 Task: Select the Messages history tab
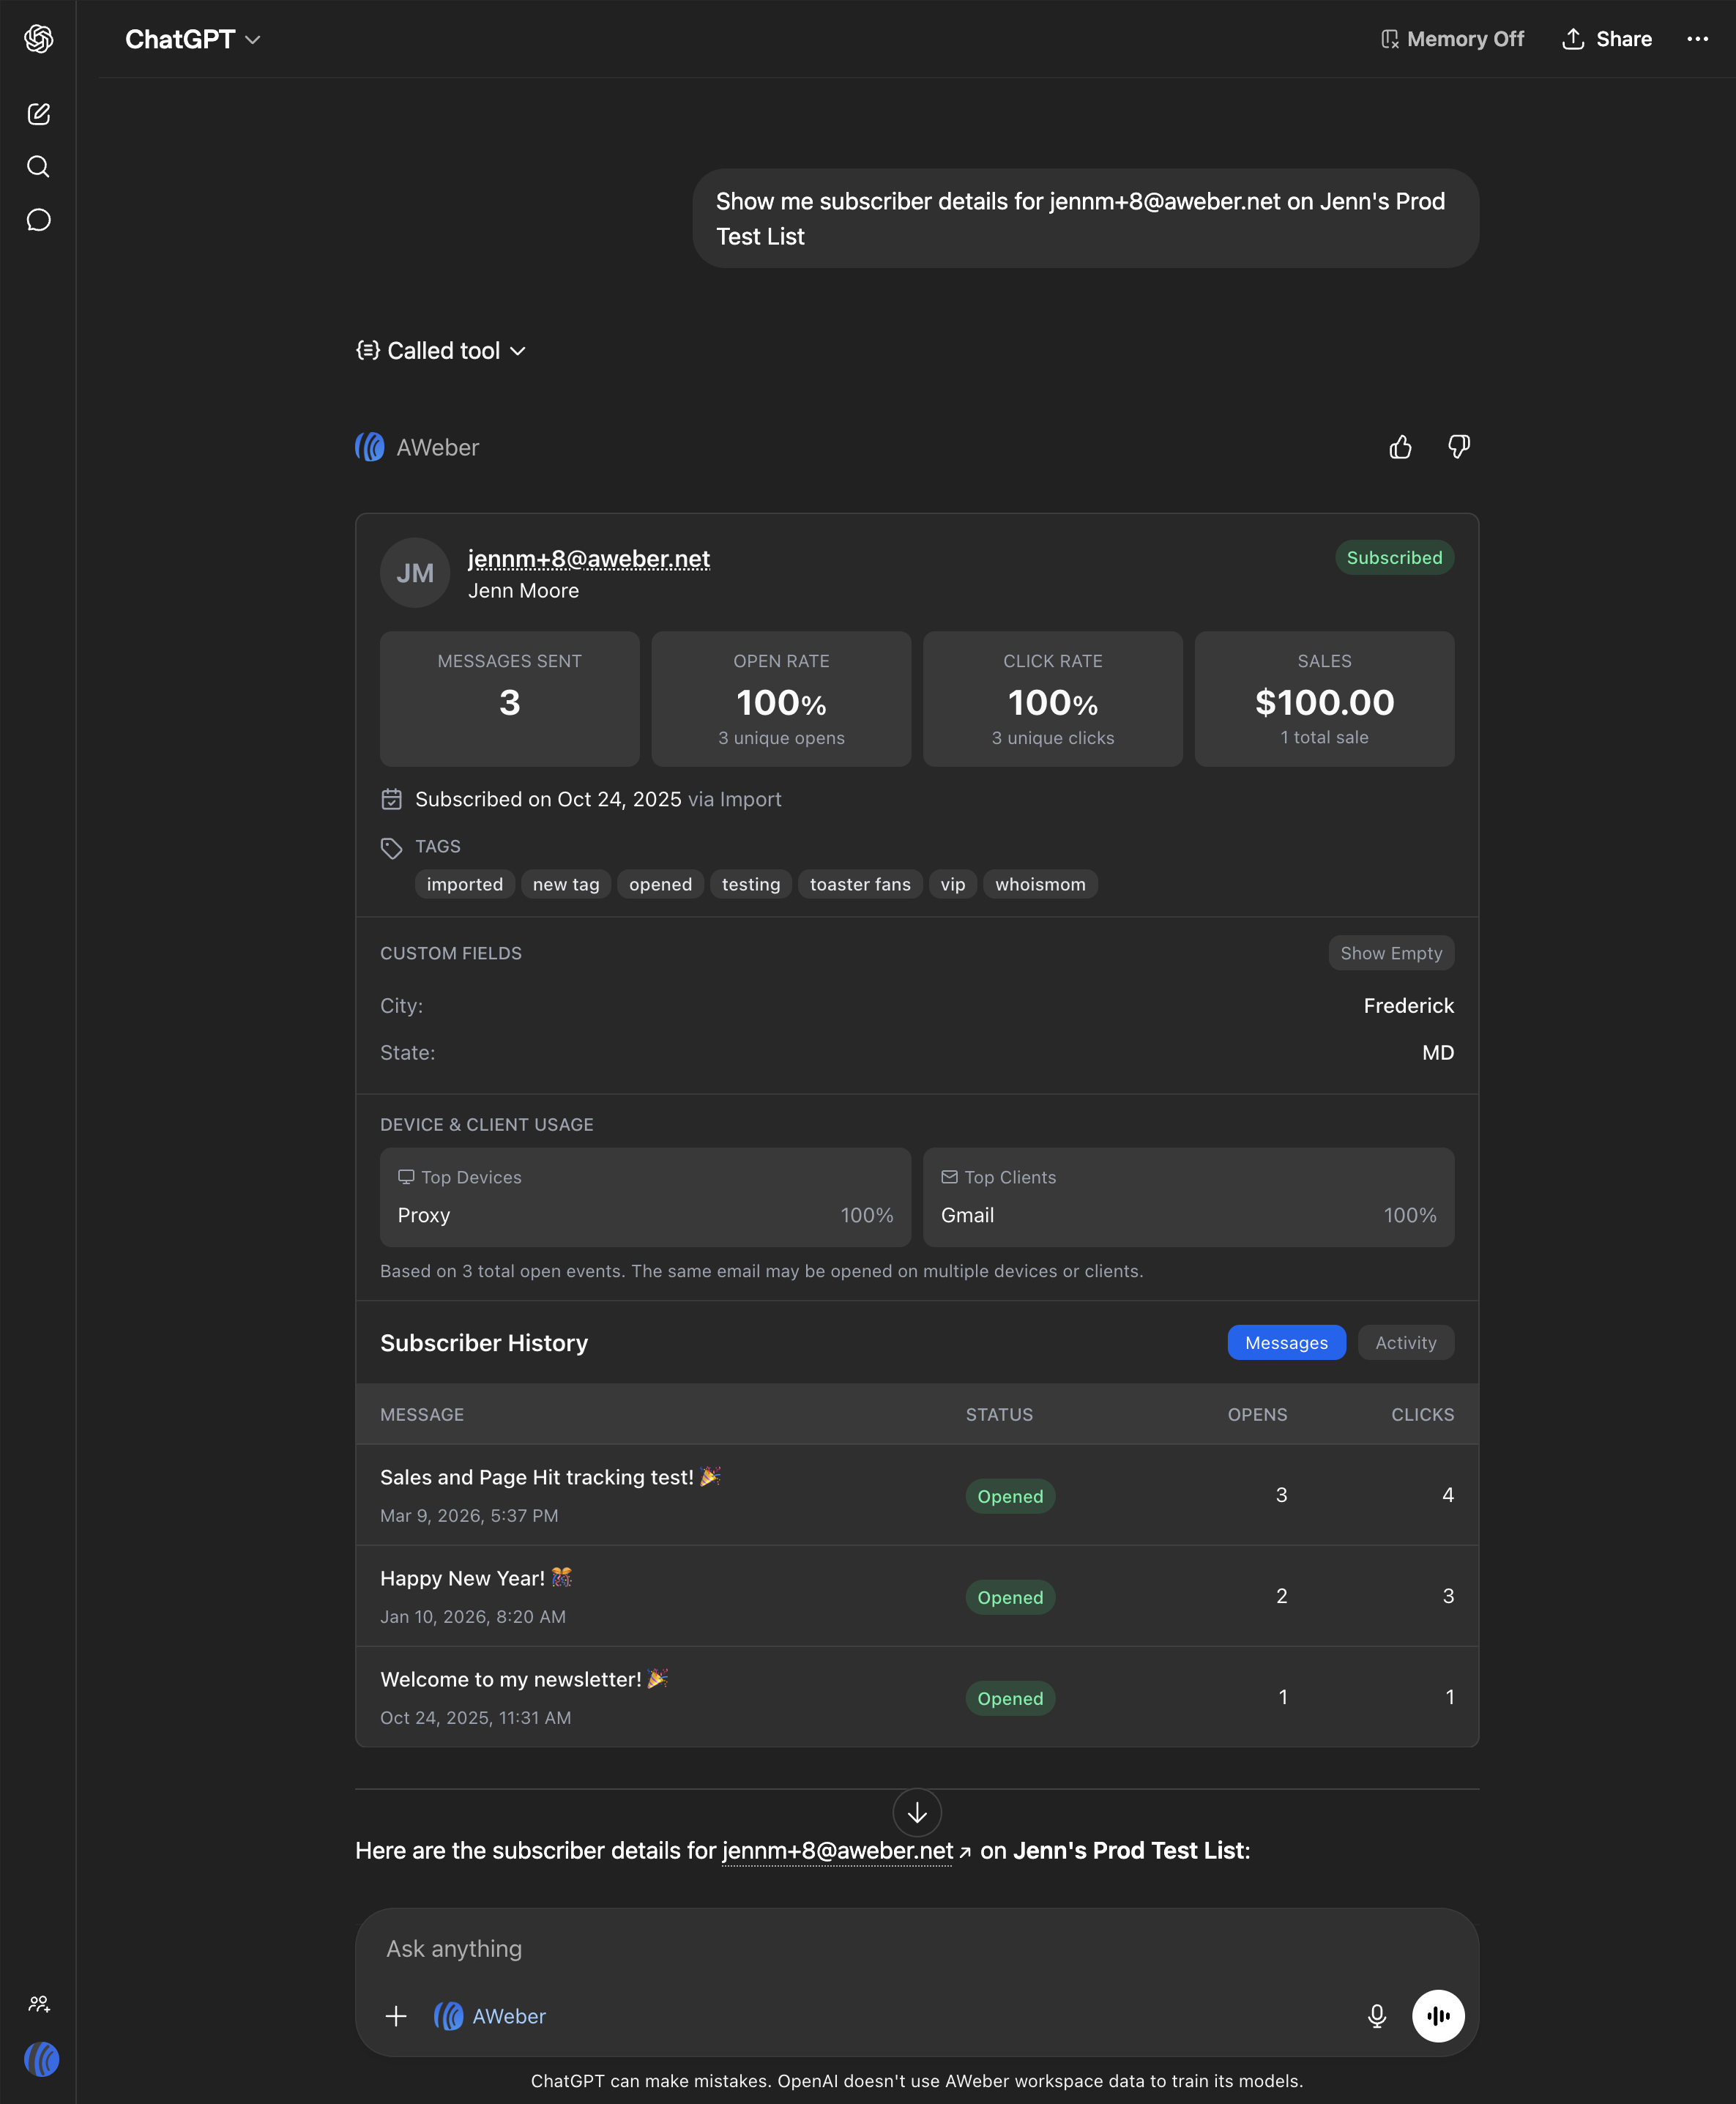pyautogui.click(x=1286, y=1343)
